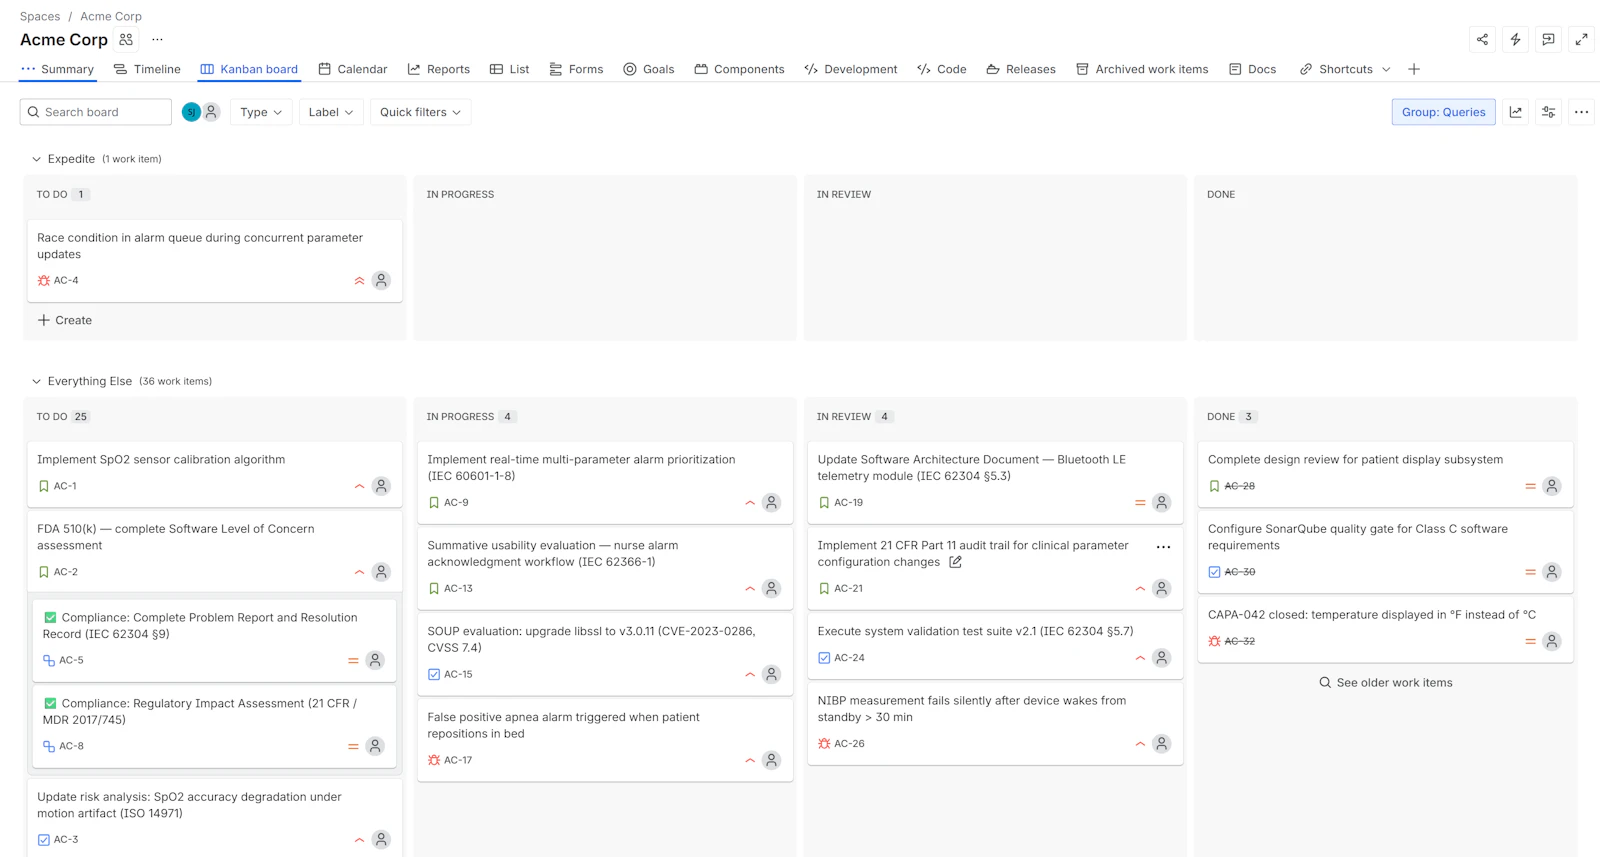Open the List tab
This screenshot has width=1600, height=857.
click(509, 69)
